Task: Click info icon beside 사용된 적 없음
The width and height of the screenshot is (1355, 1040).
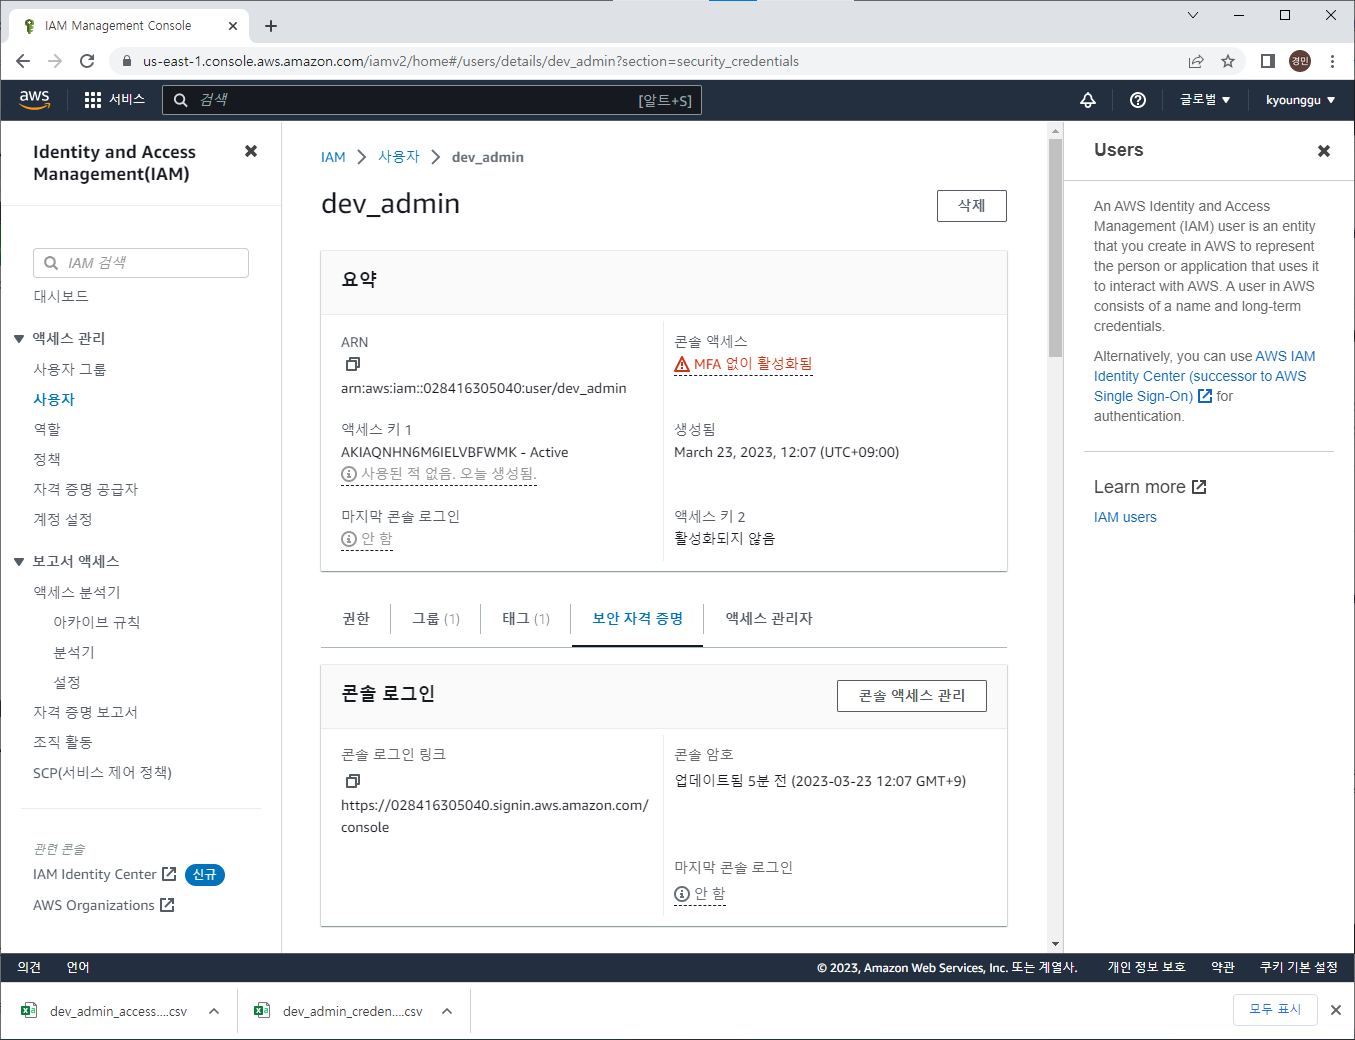Action: coord(349,474)
